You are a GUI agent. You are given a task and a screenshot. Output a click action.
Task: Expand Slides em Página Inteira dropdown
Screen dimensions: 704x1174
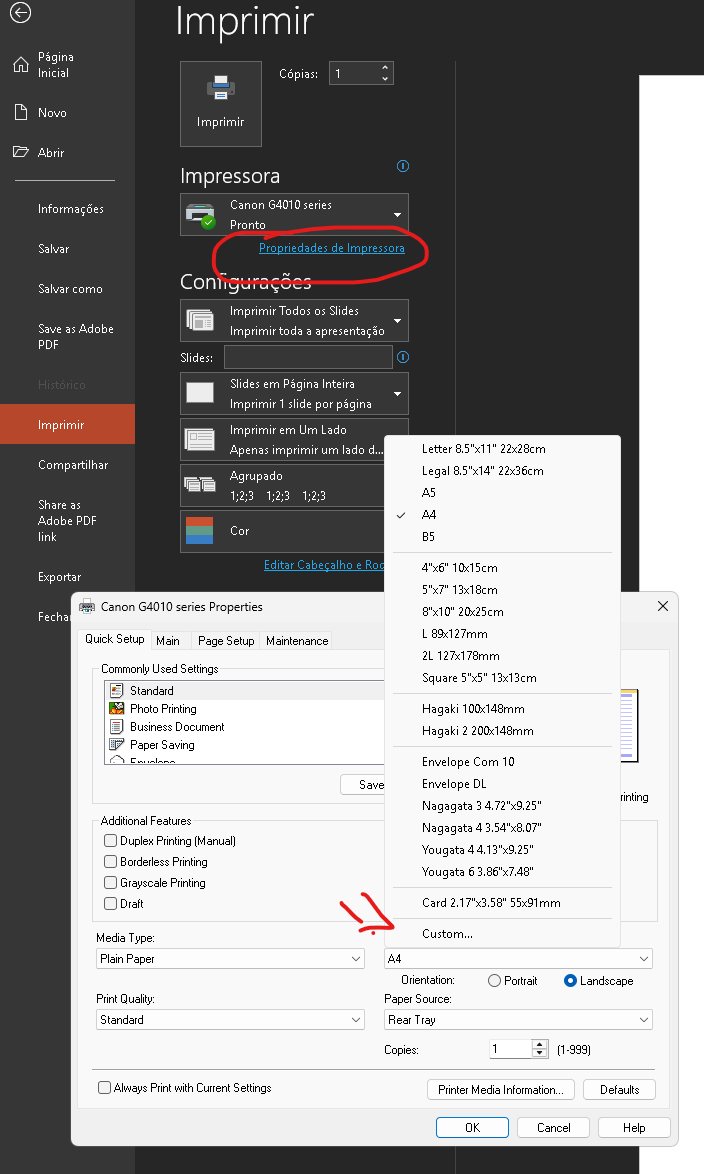click(x=294, y=393)
